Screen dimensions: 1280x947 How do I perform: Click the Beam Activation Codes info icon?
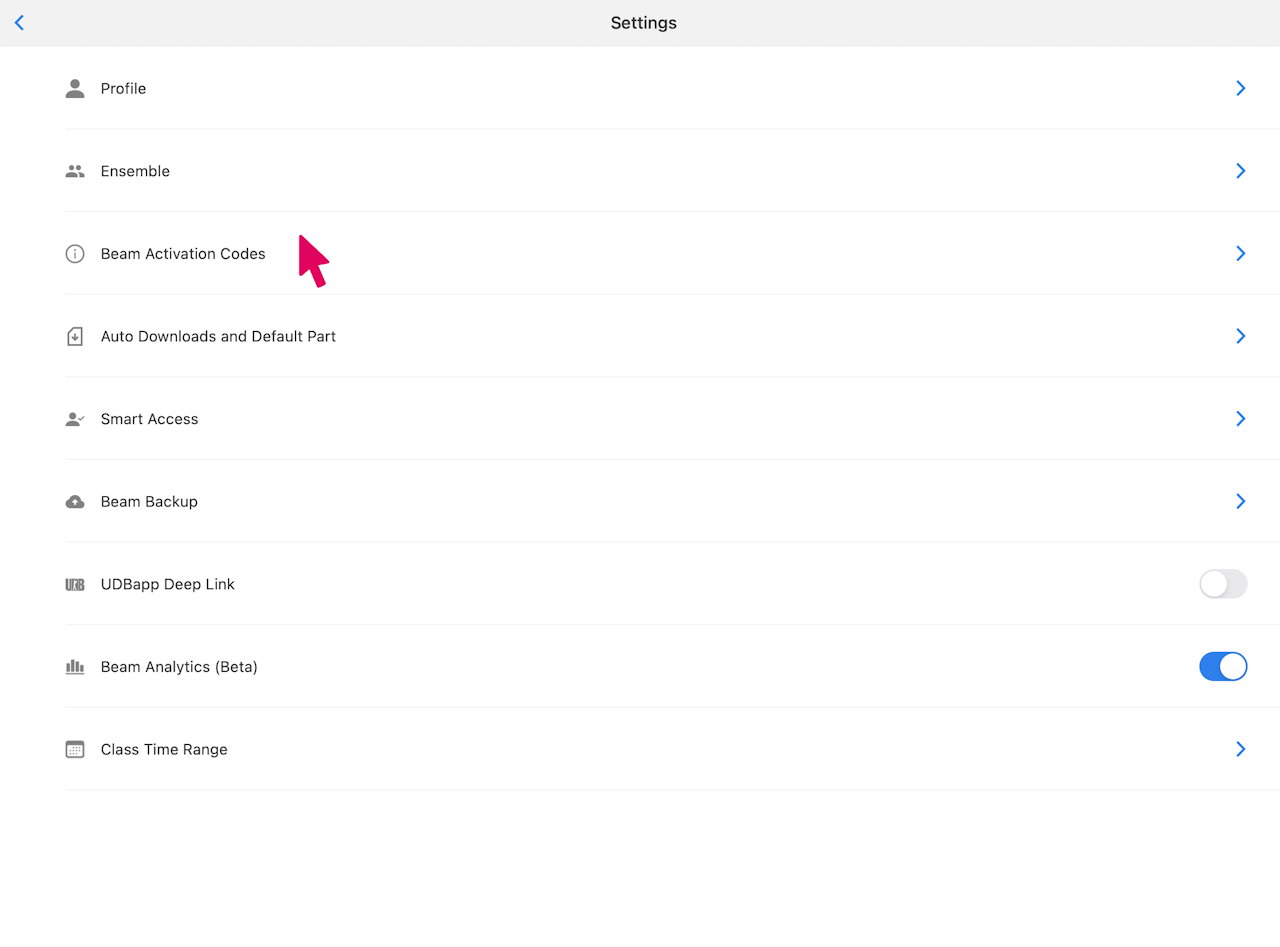tap(75, 254)
